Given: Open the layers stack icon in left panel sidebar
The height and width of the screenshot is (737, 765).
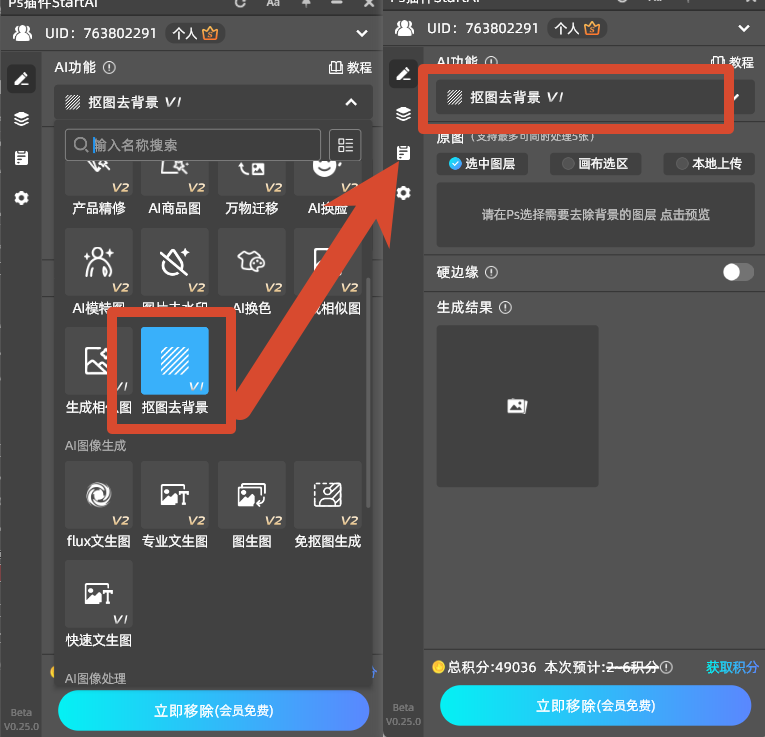Looking at the screenshot, I should pyautogui.click(x=21, y=119).
